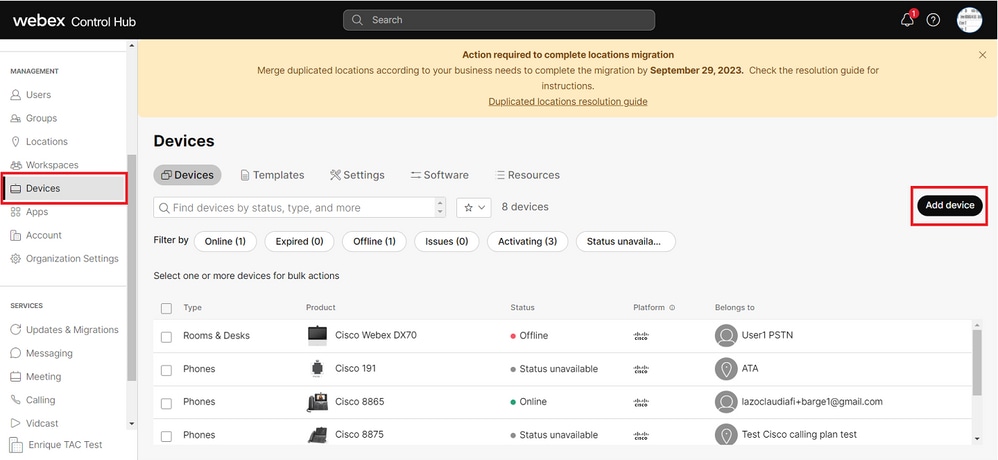Click the Users icon in sidebar
The height and width of the screenshot is (460, 998).
(16, 95)
